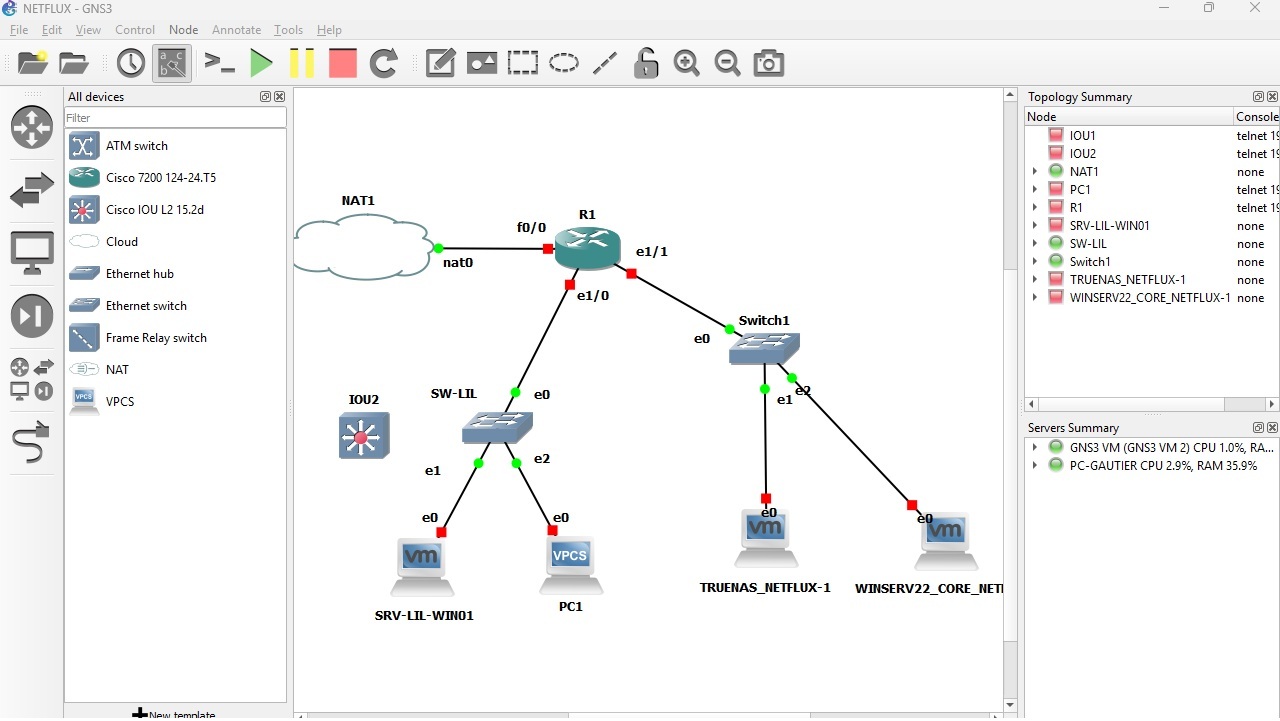Viewport: 1280px width, 721px height.
Task: Stop all nodes with red square icon
Action: pos(343,64)
